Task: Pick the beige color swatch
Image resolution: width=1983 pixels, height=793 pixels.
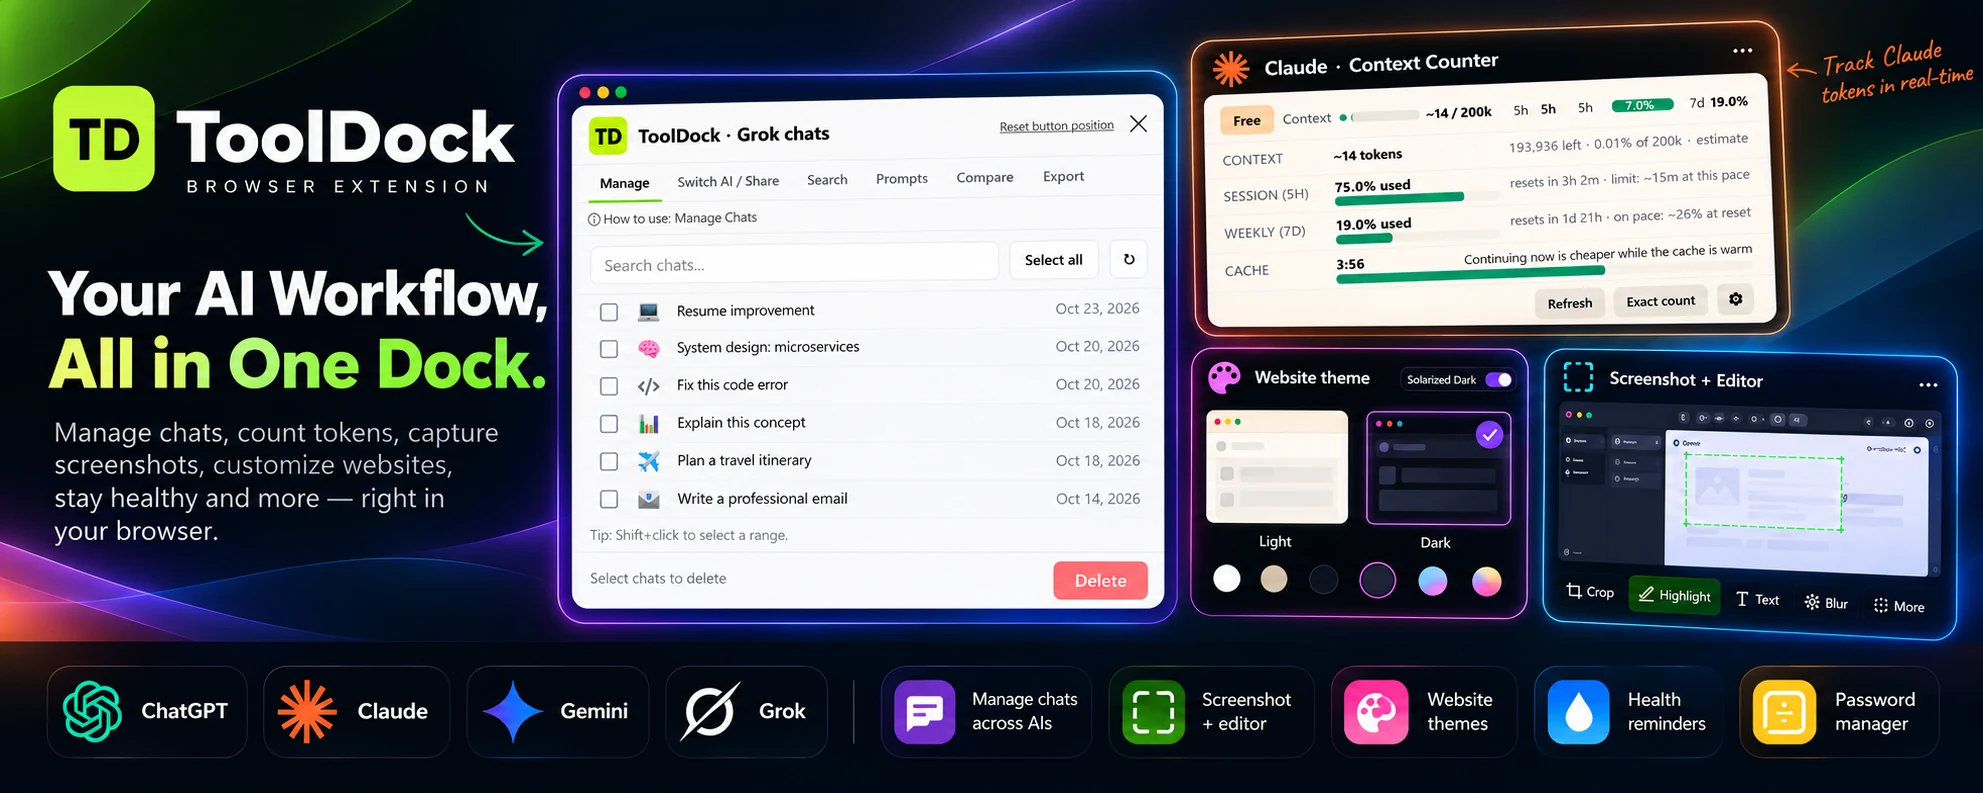Action: (1274, 579)
